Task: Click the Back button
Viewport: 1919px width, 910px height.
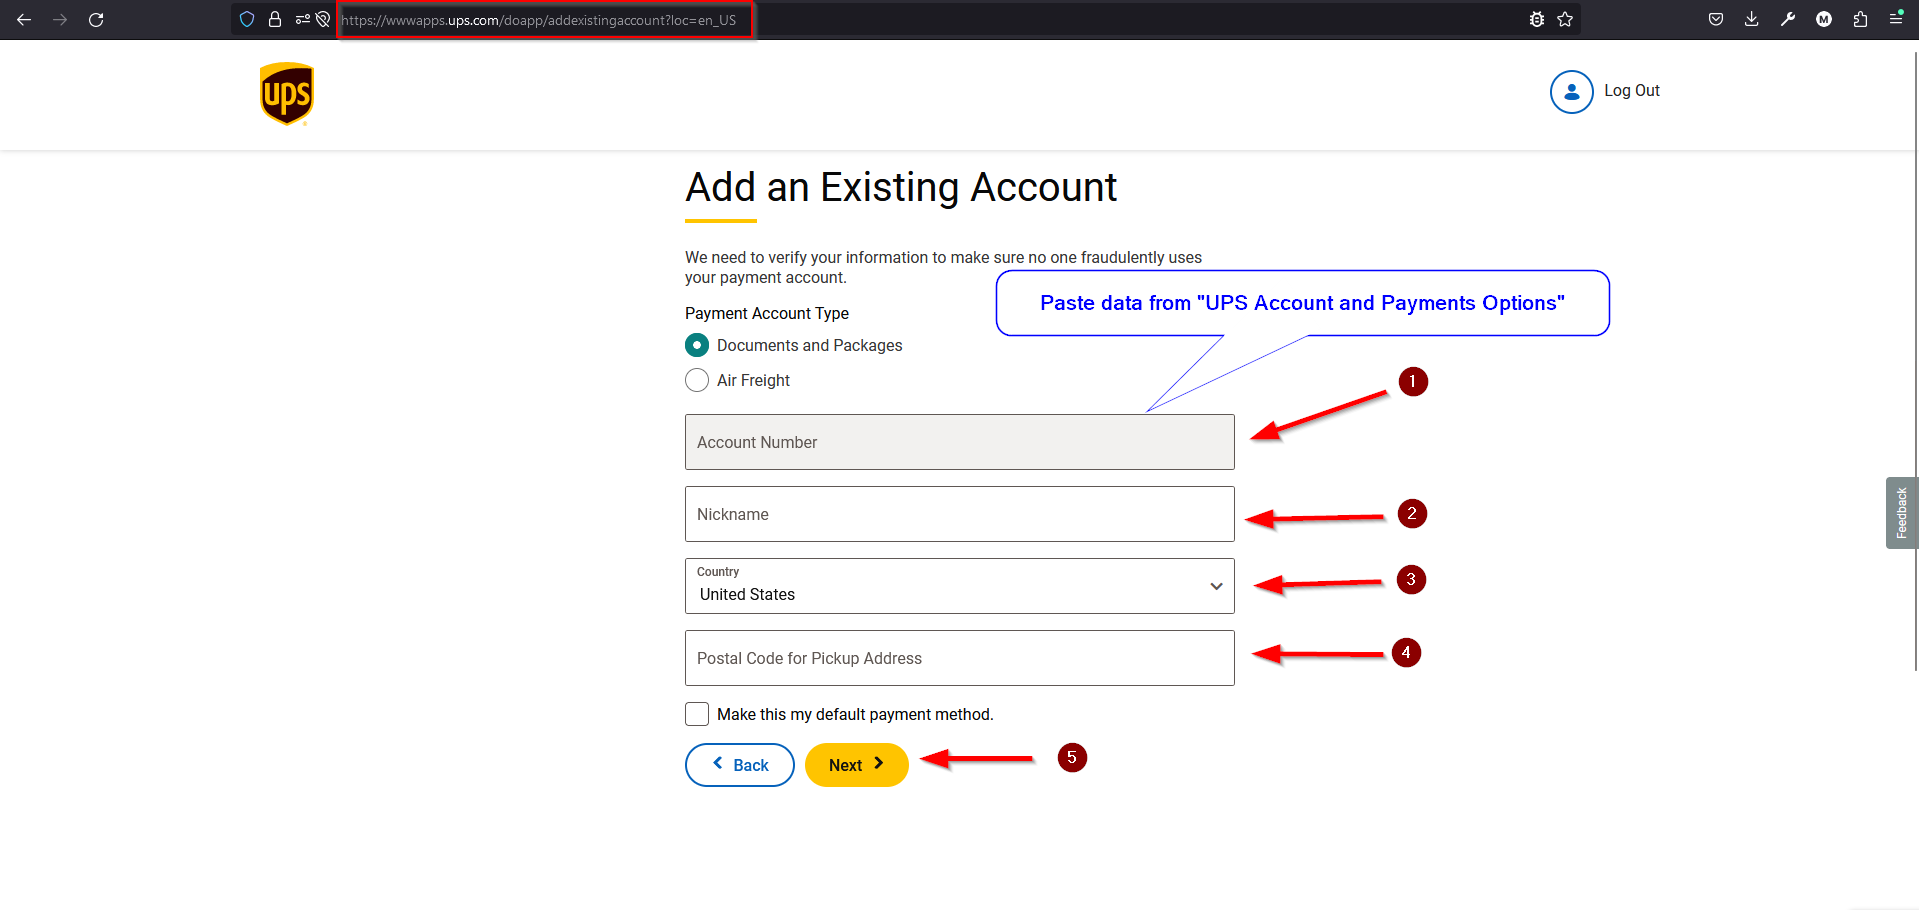Action: (740, 765)
